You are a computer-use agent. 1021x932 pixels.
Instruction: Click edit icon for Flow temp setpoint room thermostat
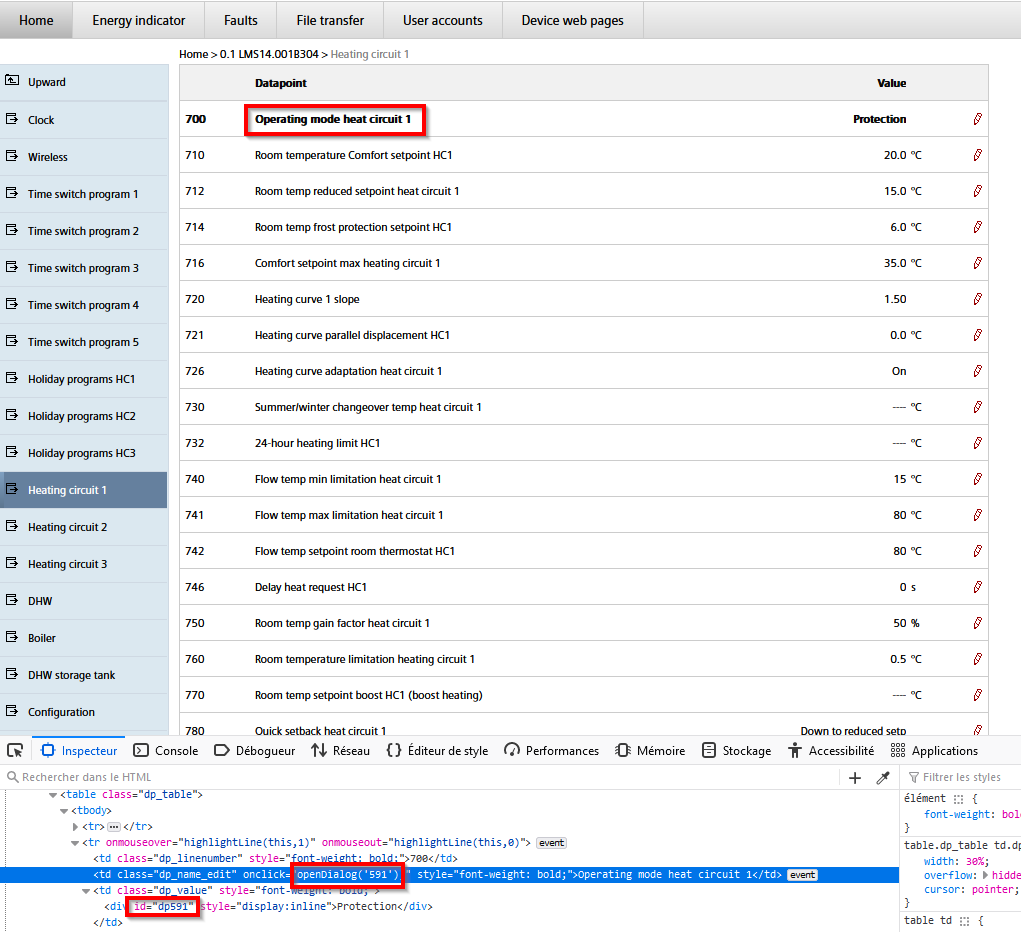[x=977, y=551]
